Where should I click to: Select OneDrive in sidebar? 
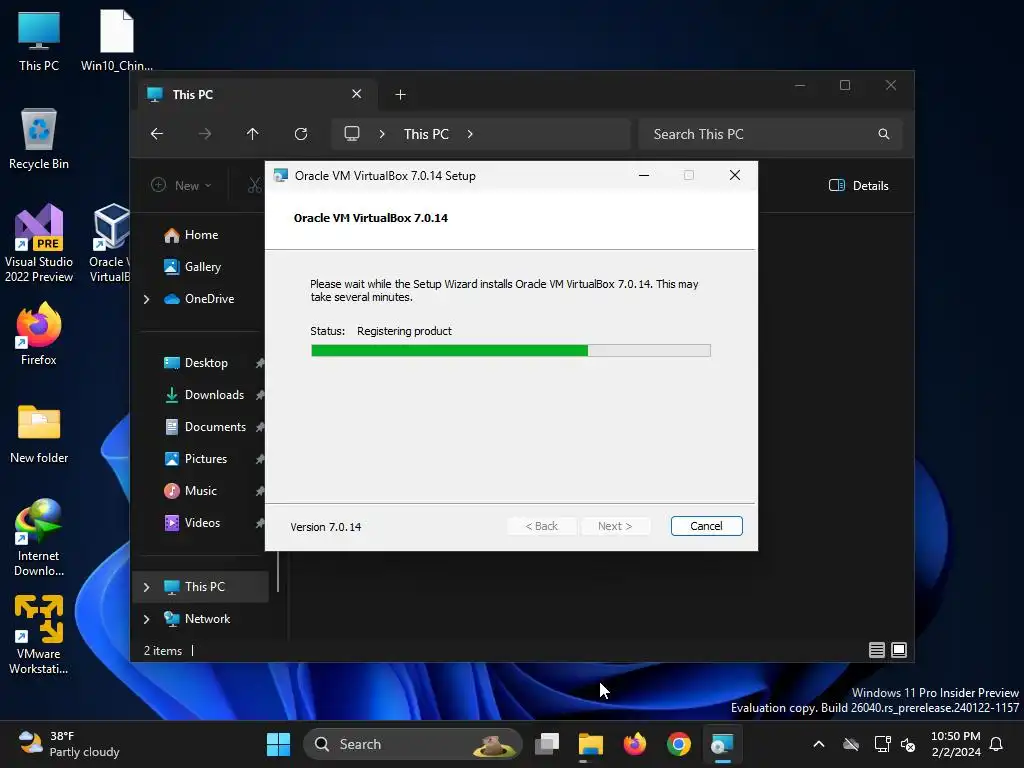coord(209,298)
